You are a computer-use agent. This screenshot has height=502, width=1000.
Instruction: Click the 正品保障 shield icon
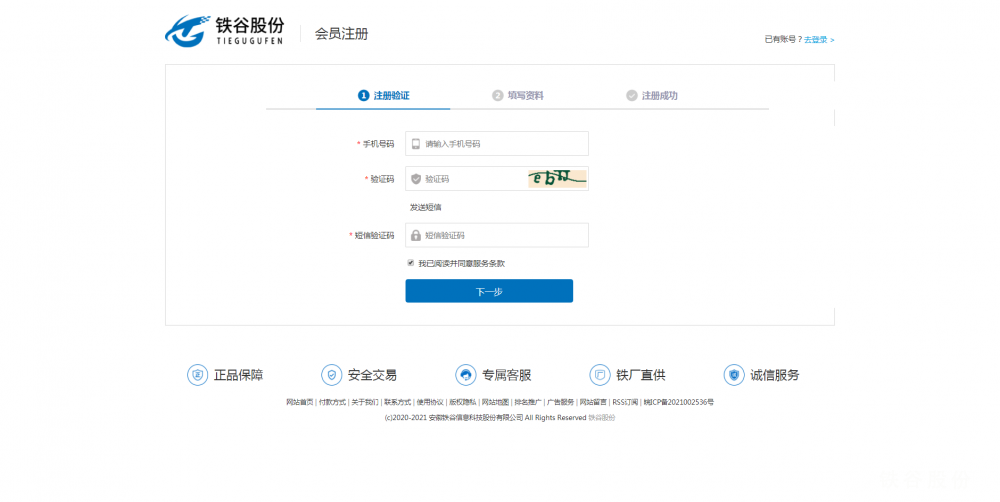197,375
